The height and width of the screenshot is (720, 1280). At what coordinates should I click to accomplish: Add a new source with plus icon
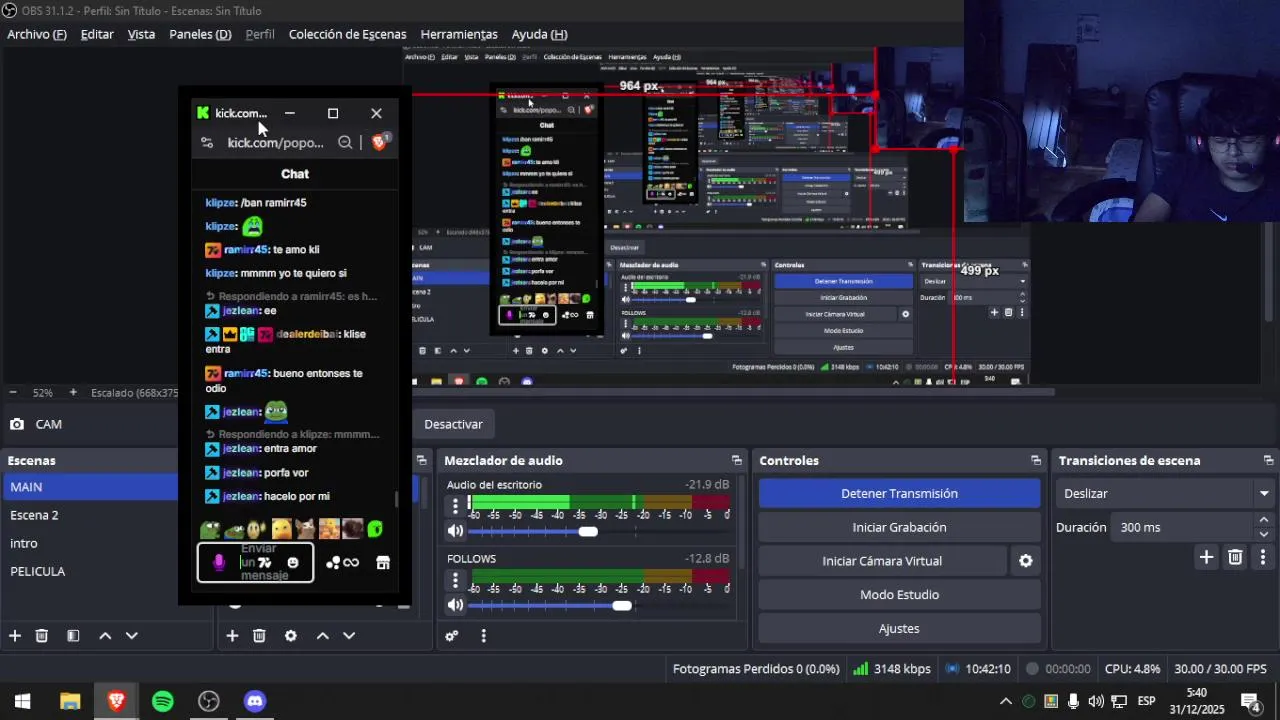pyautogui.click(x=232, y=636)
